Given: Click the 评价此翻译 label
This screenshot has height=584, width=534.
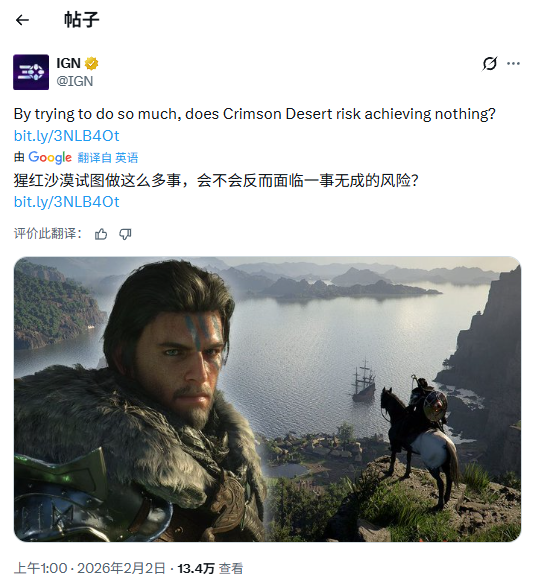Looking at the screenshot, I should click(x=48, y=234).
